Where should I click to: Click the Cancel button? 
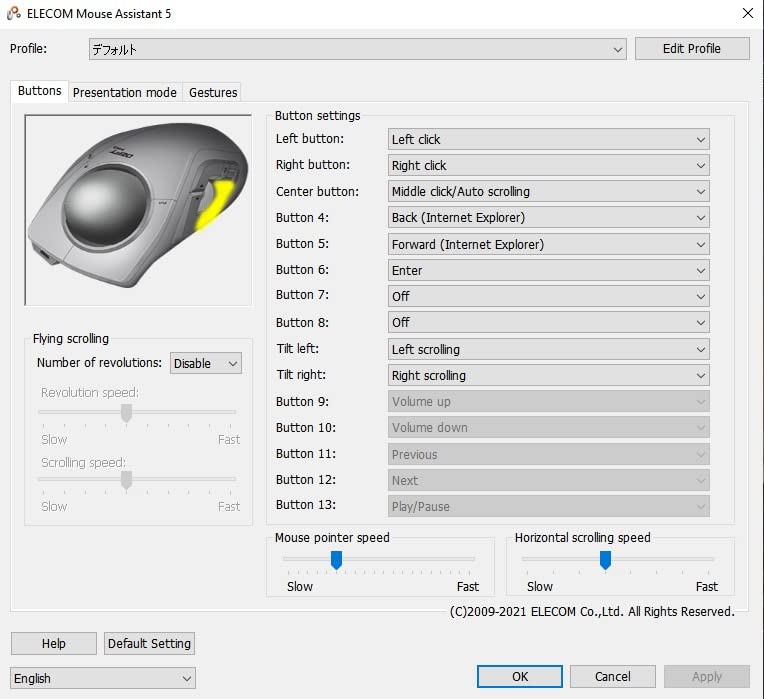pos(613,677)
